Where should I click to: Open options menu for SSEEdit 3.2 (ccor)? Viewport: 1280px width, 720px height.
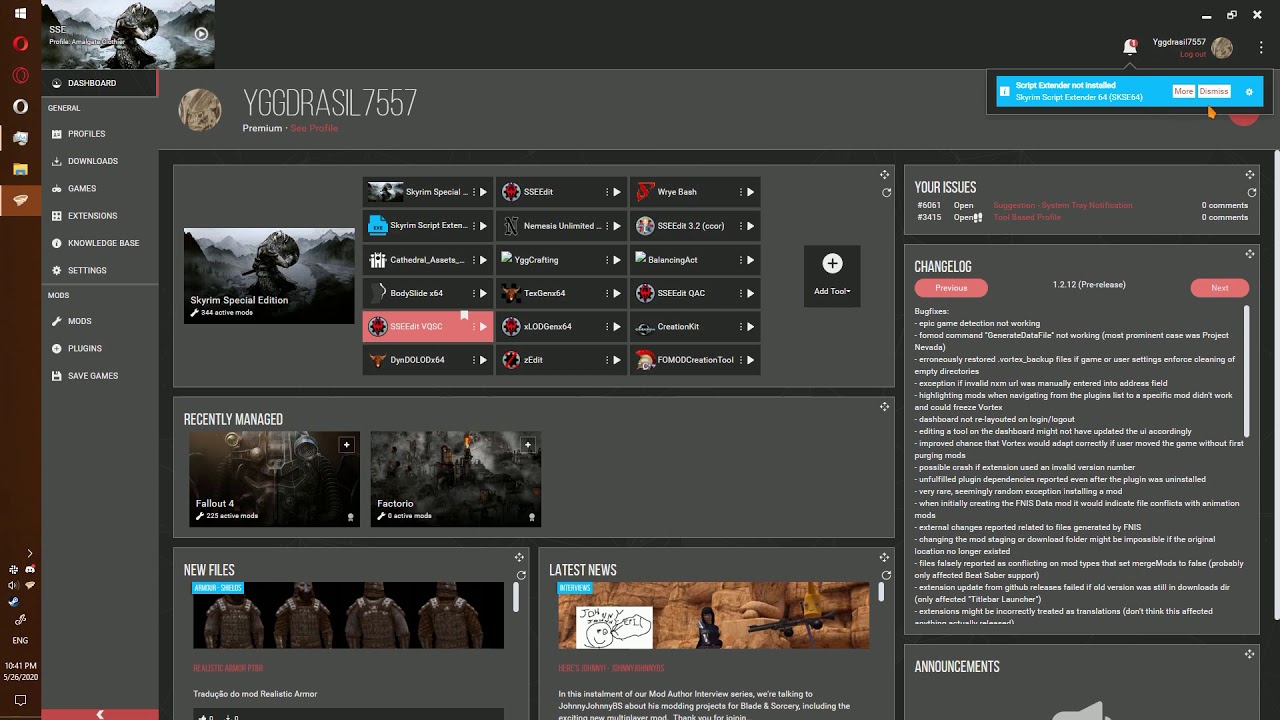(741, 226)
